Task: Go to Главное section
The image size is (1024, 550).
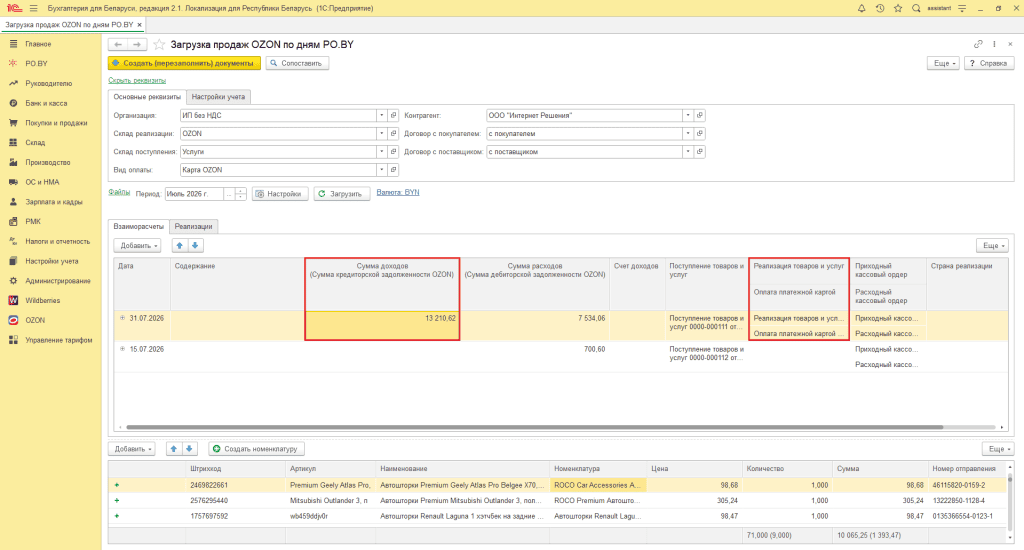Action: (x=38, y=44)
